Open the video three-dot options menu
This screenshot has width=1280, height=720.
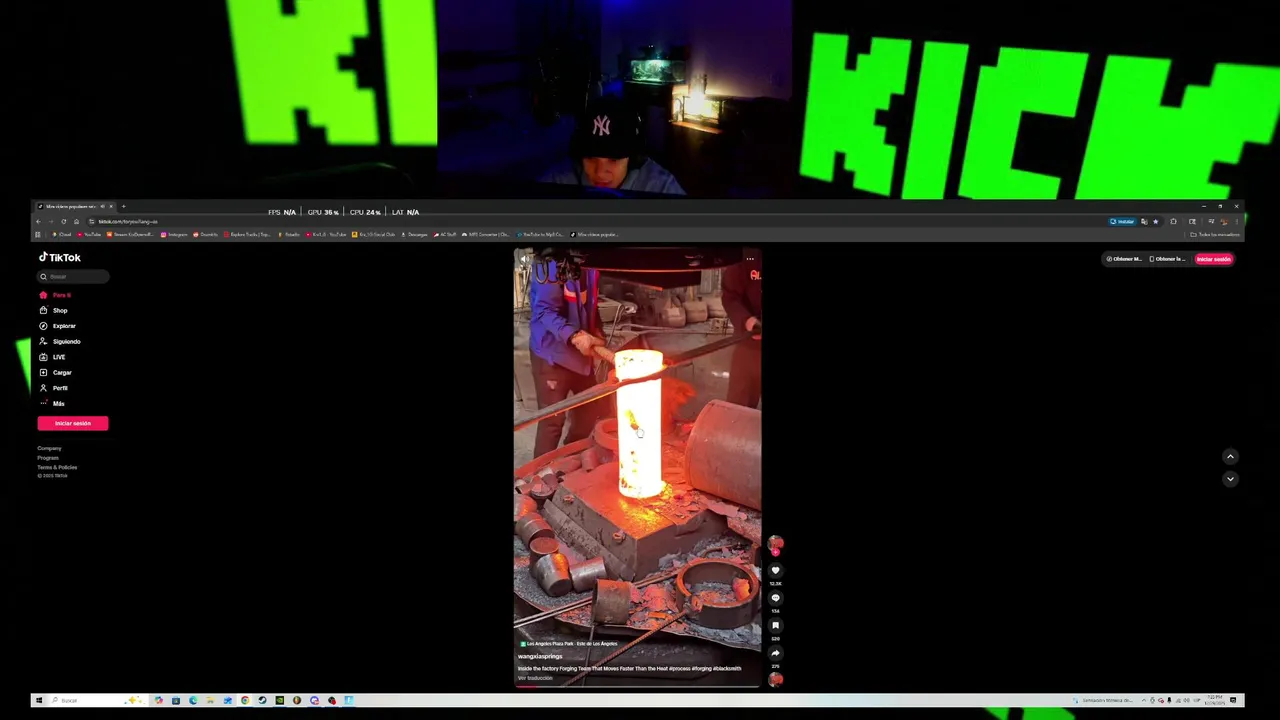(750, 259)
